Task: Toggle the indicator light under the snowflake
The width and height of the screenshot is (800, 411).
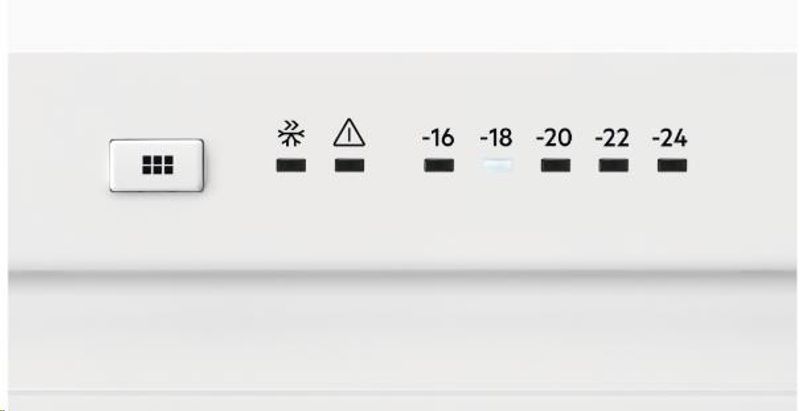Action: (x=291, y=165)
